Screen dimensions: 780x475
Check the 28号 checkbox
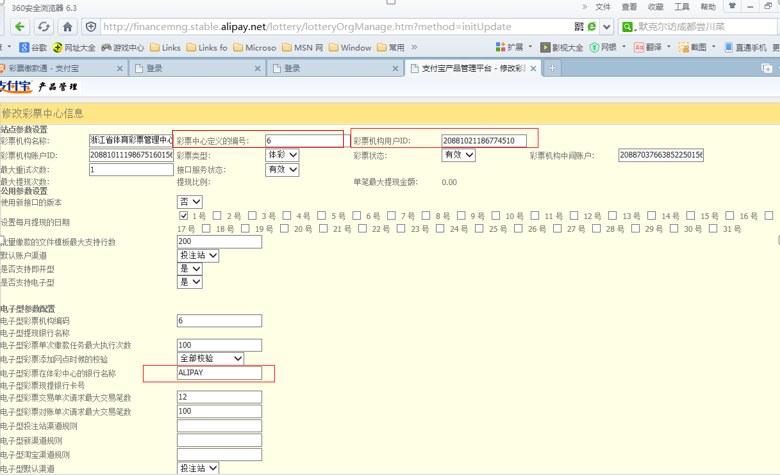coord(596,228)
